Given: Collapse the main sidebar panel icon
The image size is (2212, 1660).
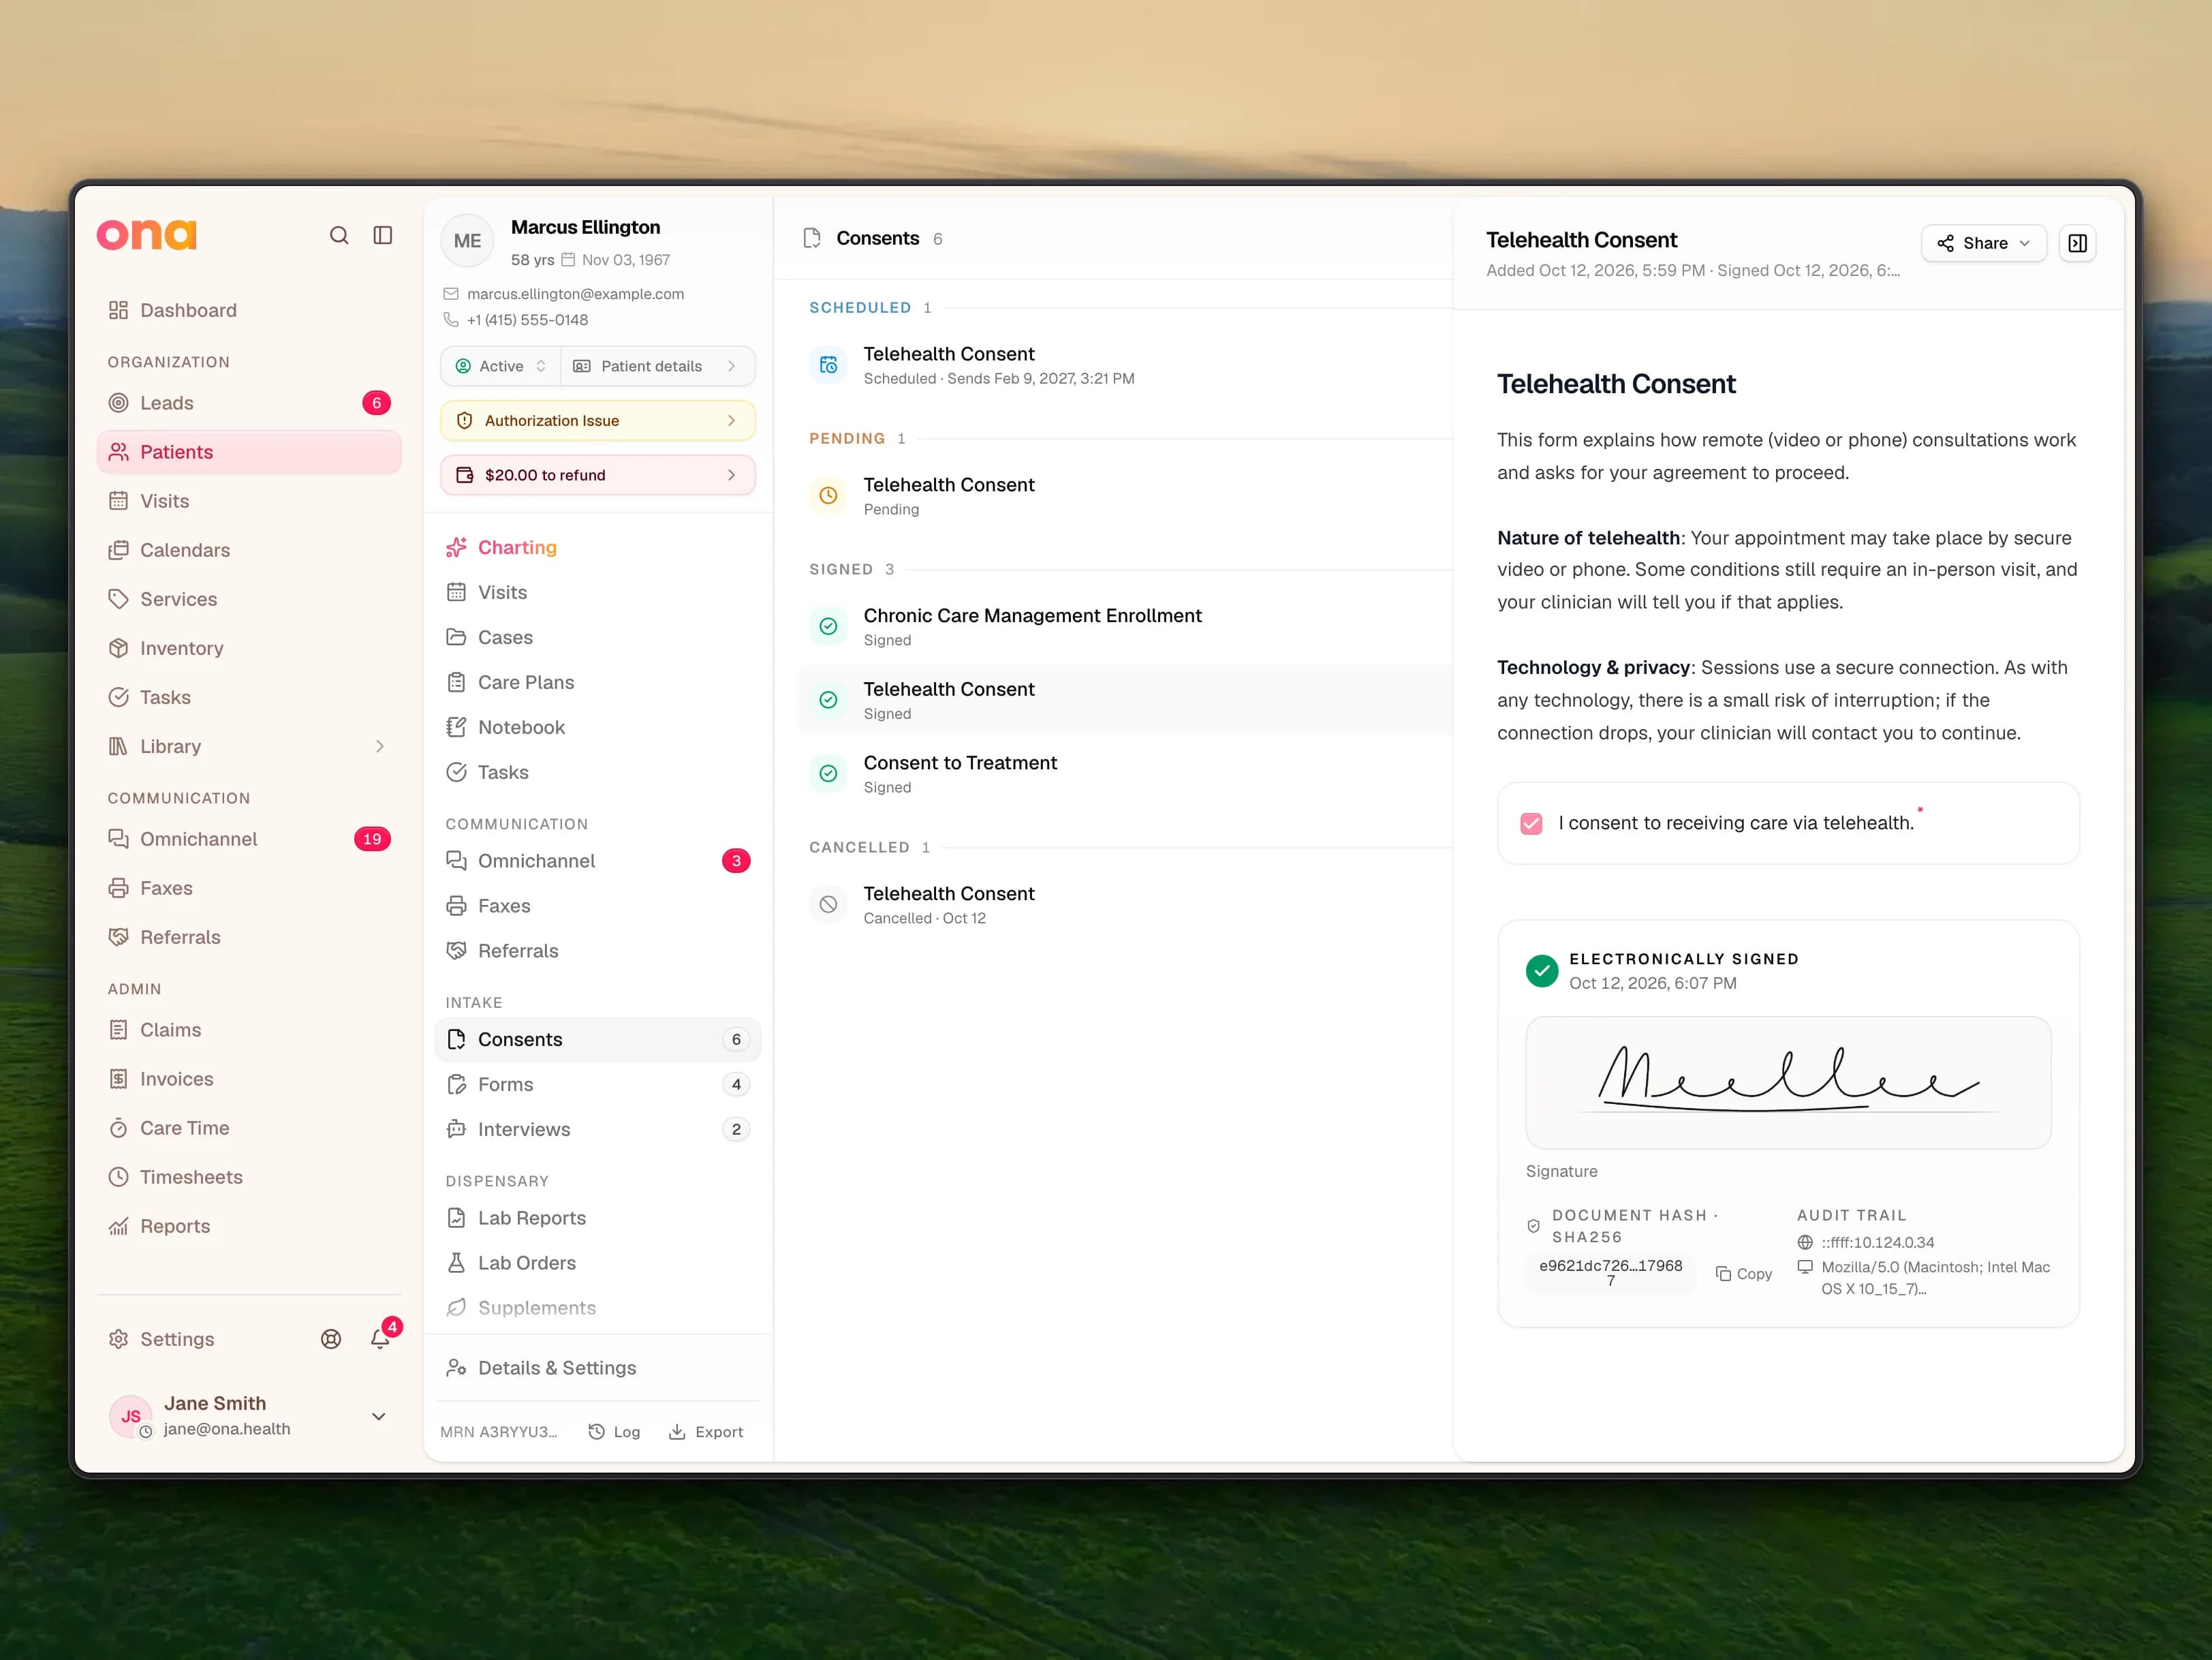Looking at the screenshot, I should [x=383, y=235].
